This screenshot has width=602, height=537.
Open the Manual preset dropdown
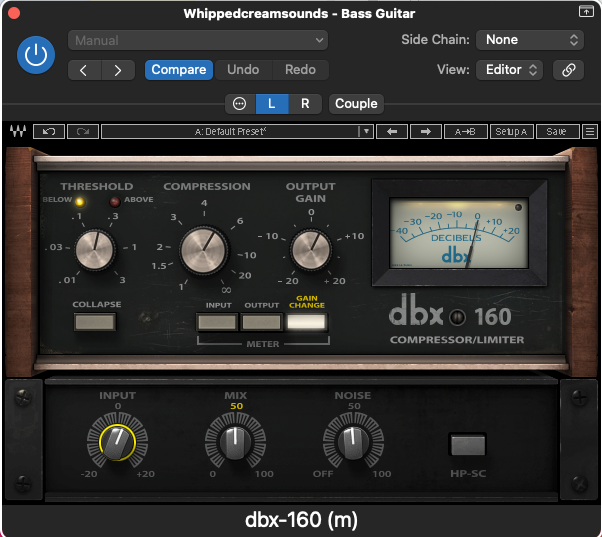pyautogui.click(x=198, y=40)
